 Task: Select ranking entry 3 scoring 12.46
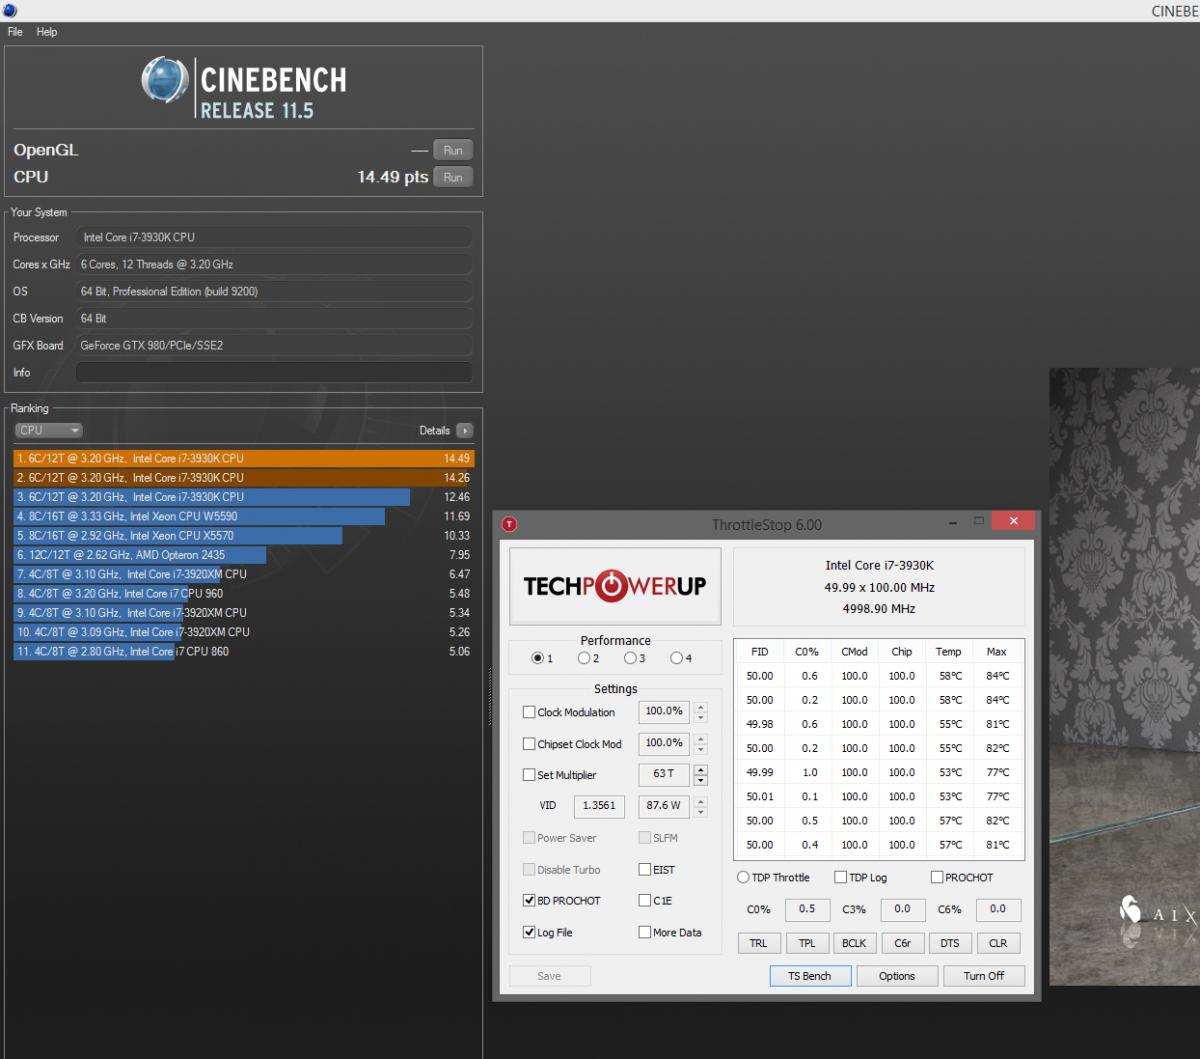coord(243,497)
